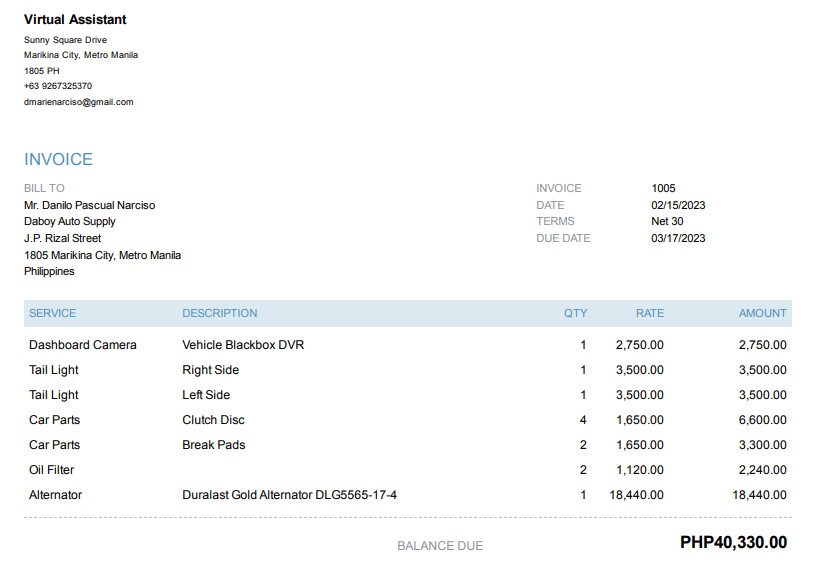Click the Right Side description cell

211,370
